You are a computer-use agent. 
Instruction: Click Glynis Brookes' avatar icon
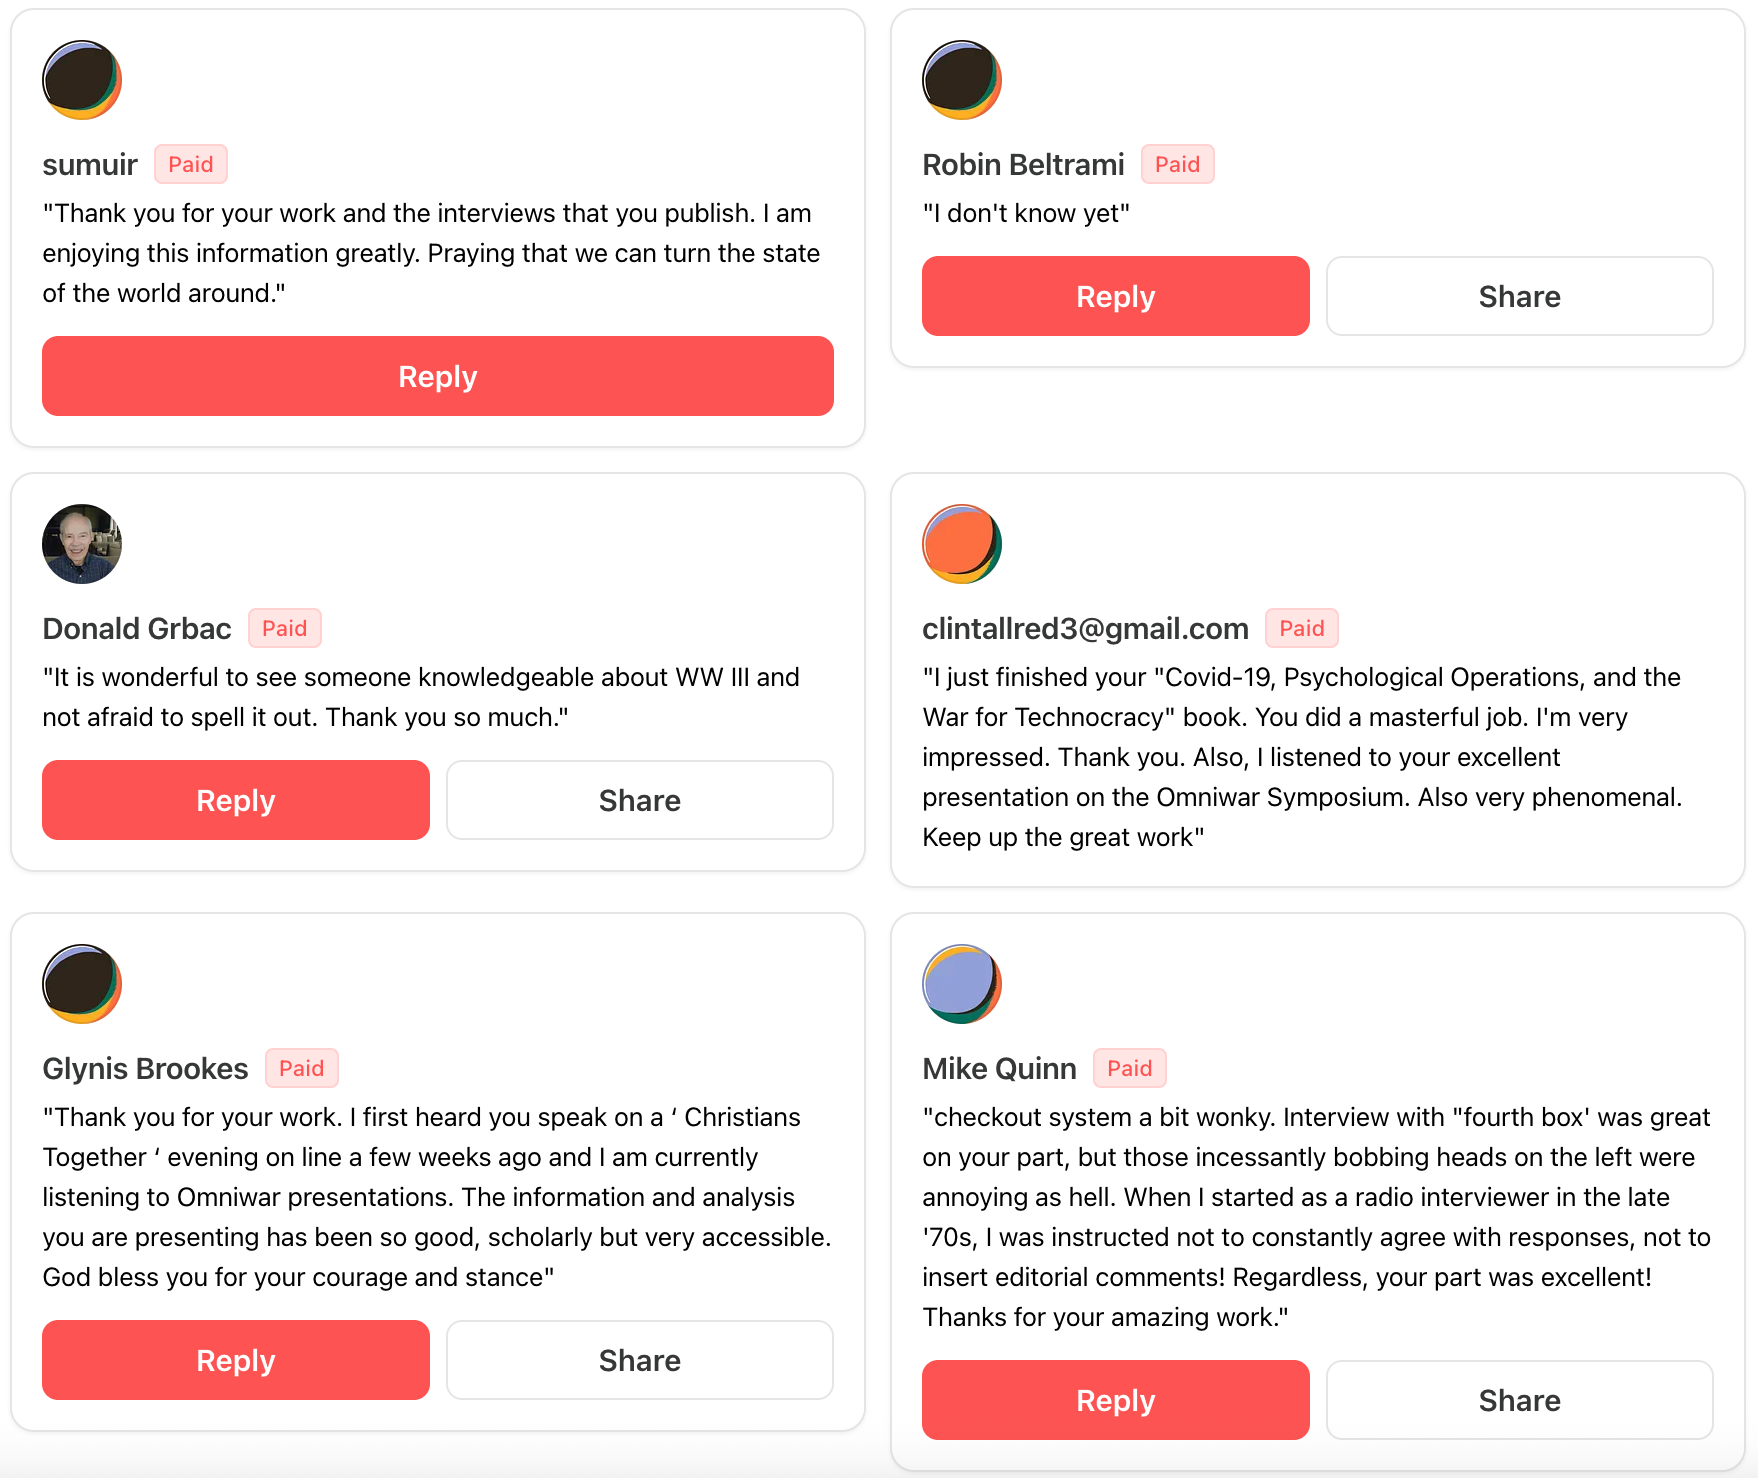(82, 984)
